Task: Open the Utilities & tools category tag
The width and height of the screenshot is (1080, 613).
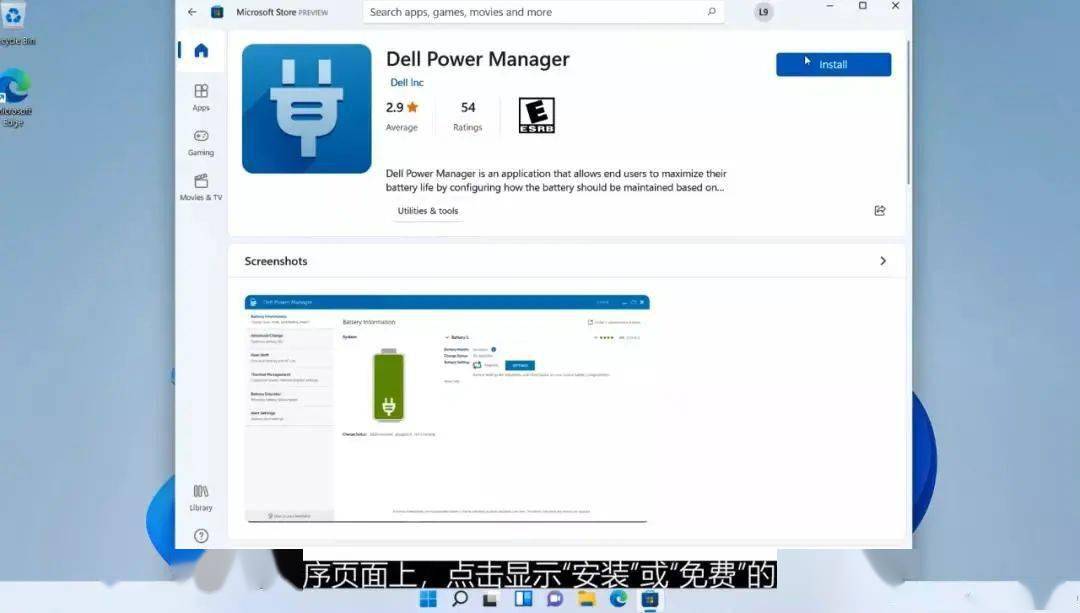Action: click(428, 211)
